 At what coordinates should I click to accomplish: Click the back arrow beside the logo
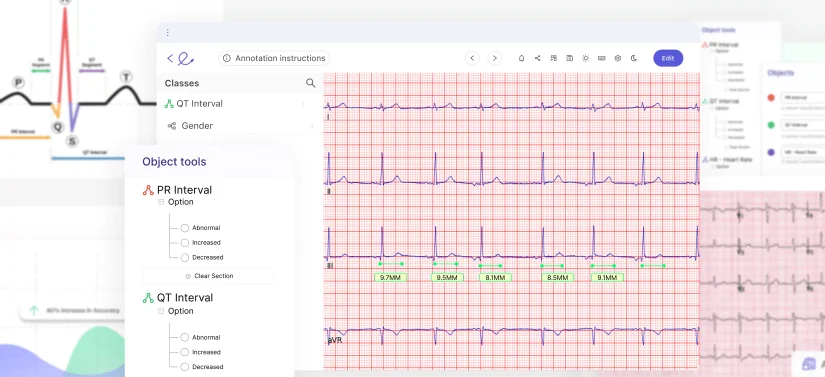(x=170, y=58)
